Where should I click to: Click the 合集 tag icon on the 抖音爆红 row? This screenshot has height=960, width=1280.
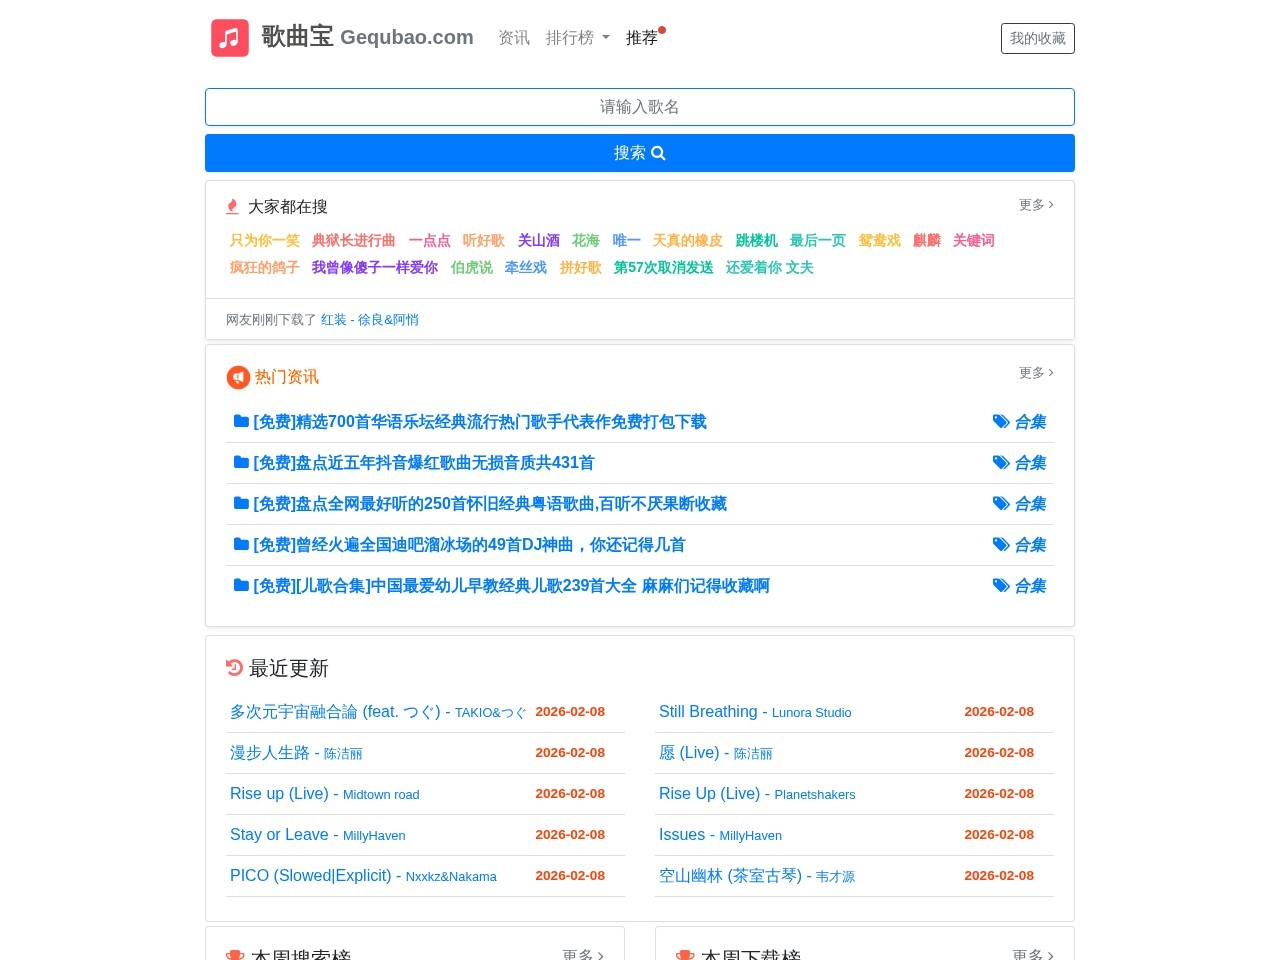[x=1001, y=462]
